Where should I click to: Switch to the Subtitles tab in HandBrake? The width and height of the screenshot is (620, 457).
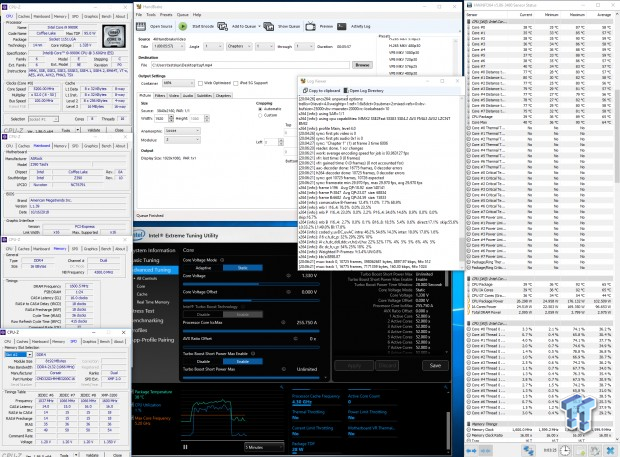click(204, 96)
